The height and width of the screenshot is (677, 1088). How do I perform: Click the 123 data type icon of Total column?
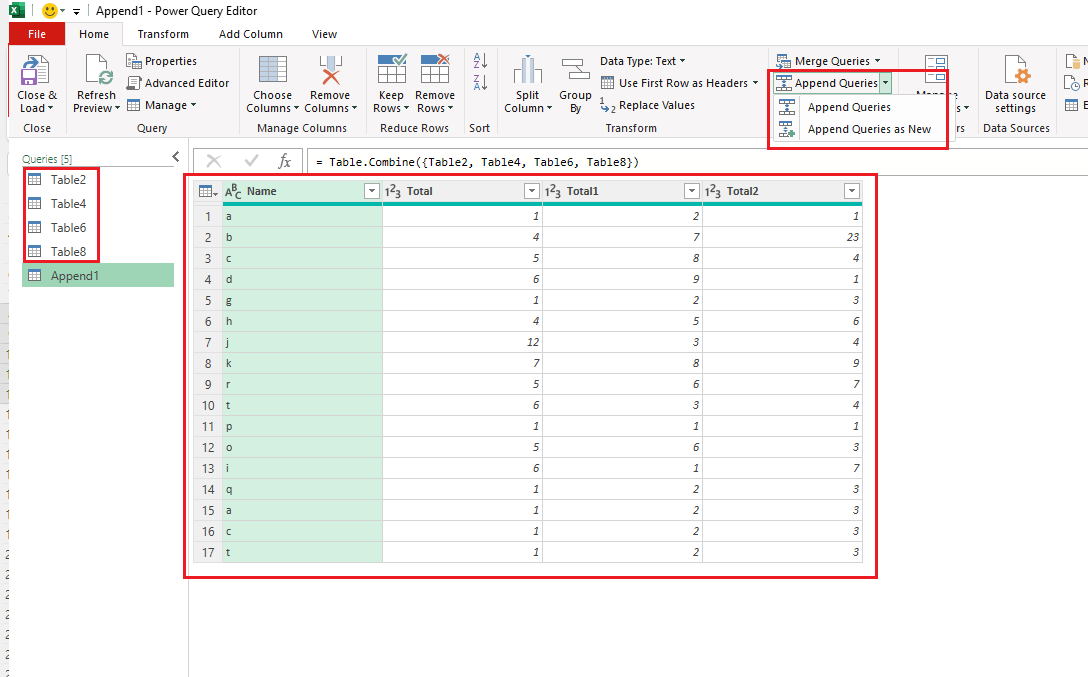point(393,191)
